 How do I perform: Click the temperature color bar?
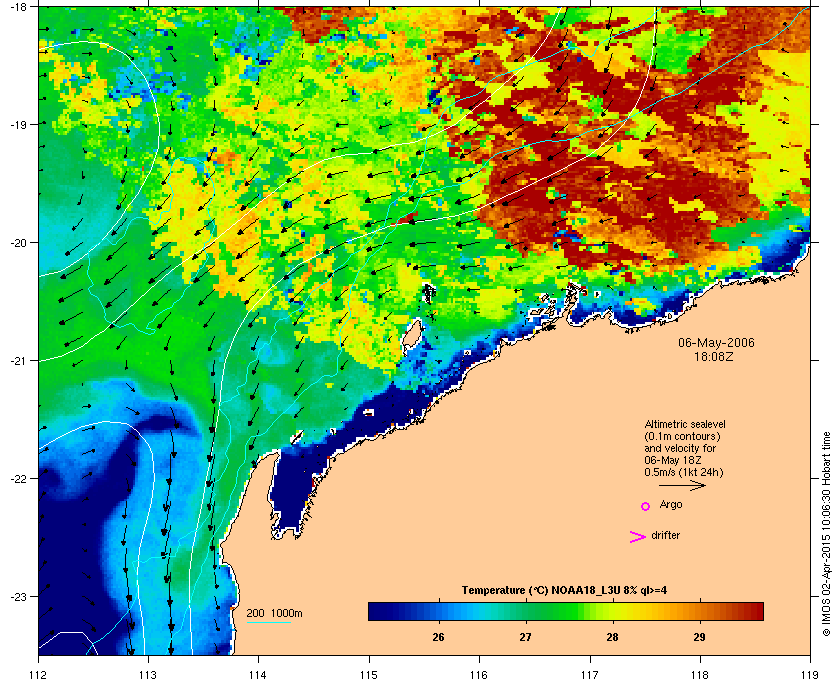click(x=566, y=611)
